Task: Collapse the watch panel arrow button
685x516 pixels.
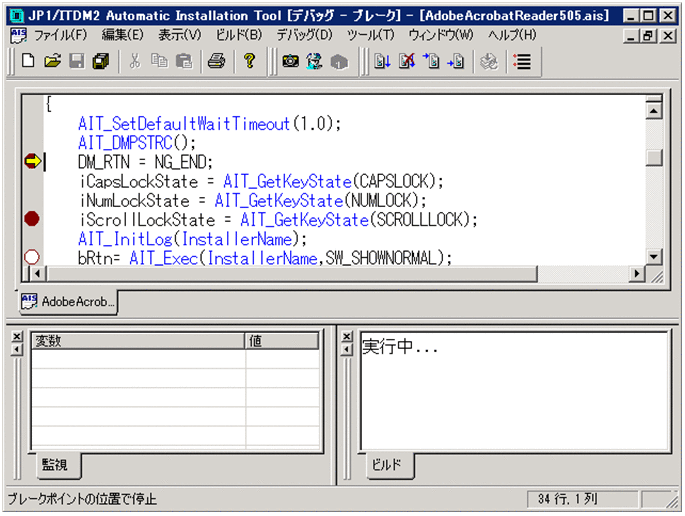Action: 17,350
